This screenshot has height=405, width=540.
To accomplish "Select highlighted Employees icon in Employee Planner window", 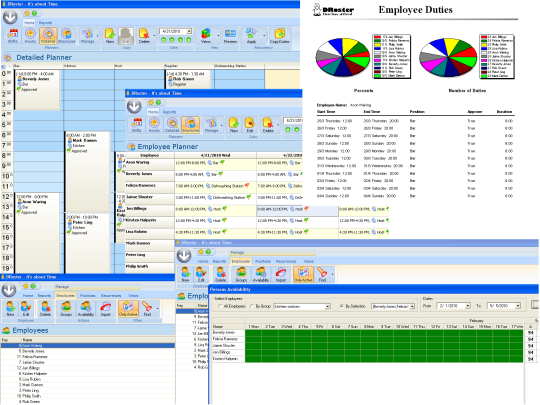I will tap(190, 125).
